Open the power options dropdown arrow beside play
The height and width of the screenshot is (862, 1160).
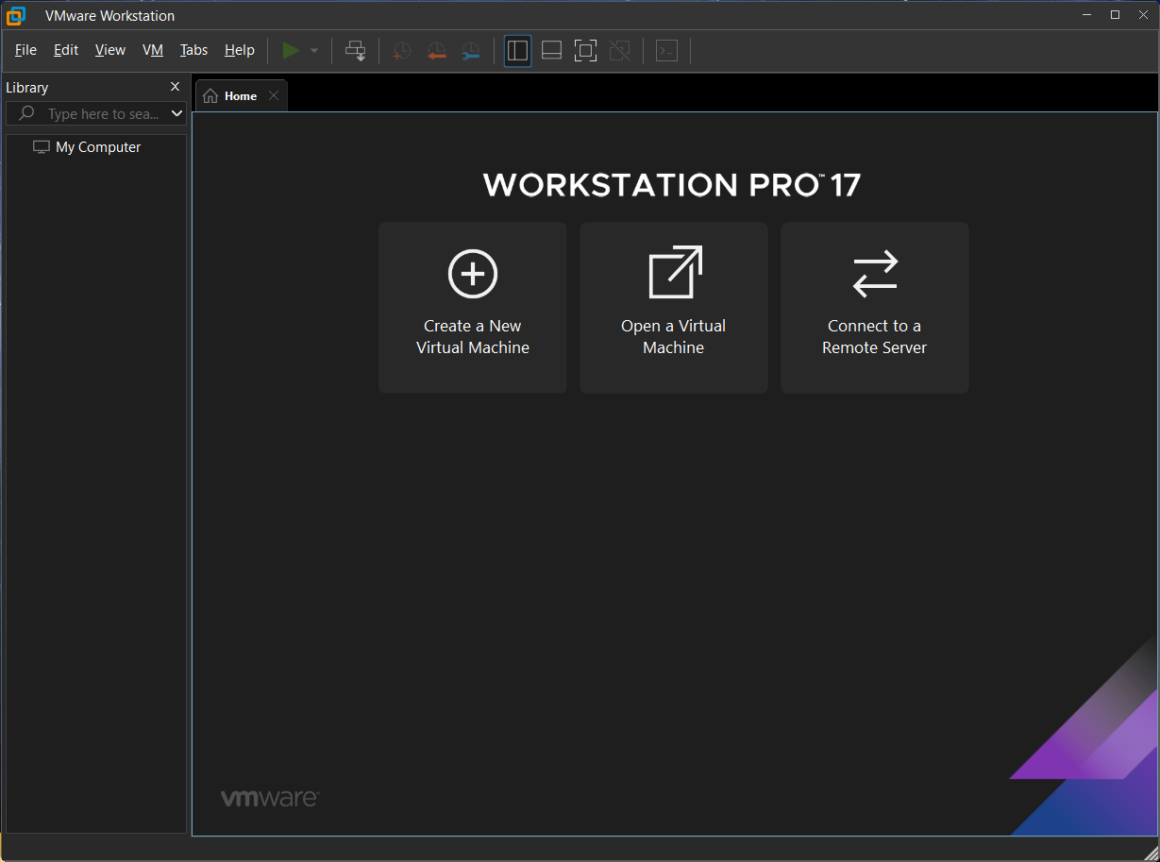pos(314,50)
